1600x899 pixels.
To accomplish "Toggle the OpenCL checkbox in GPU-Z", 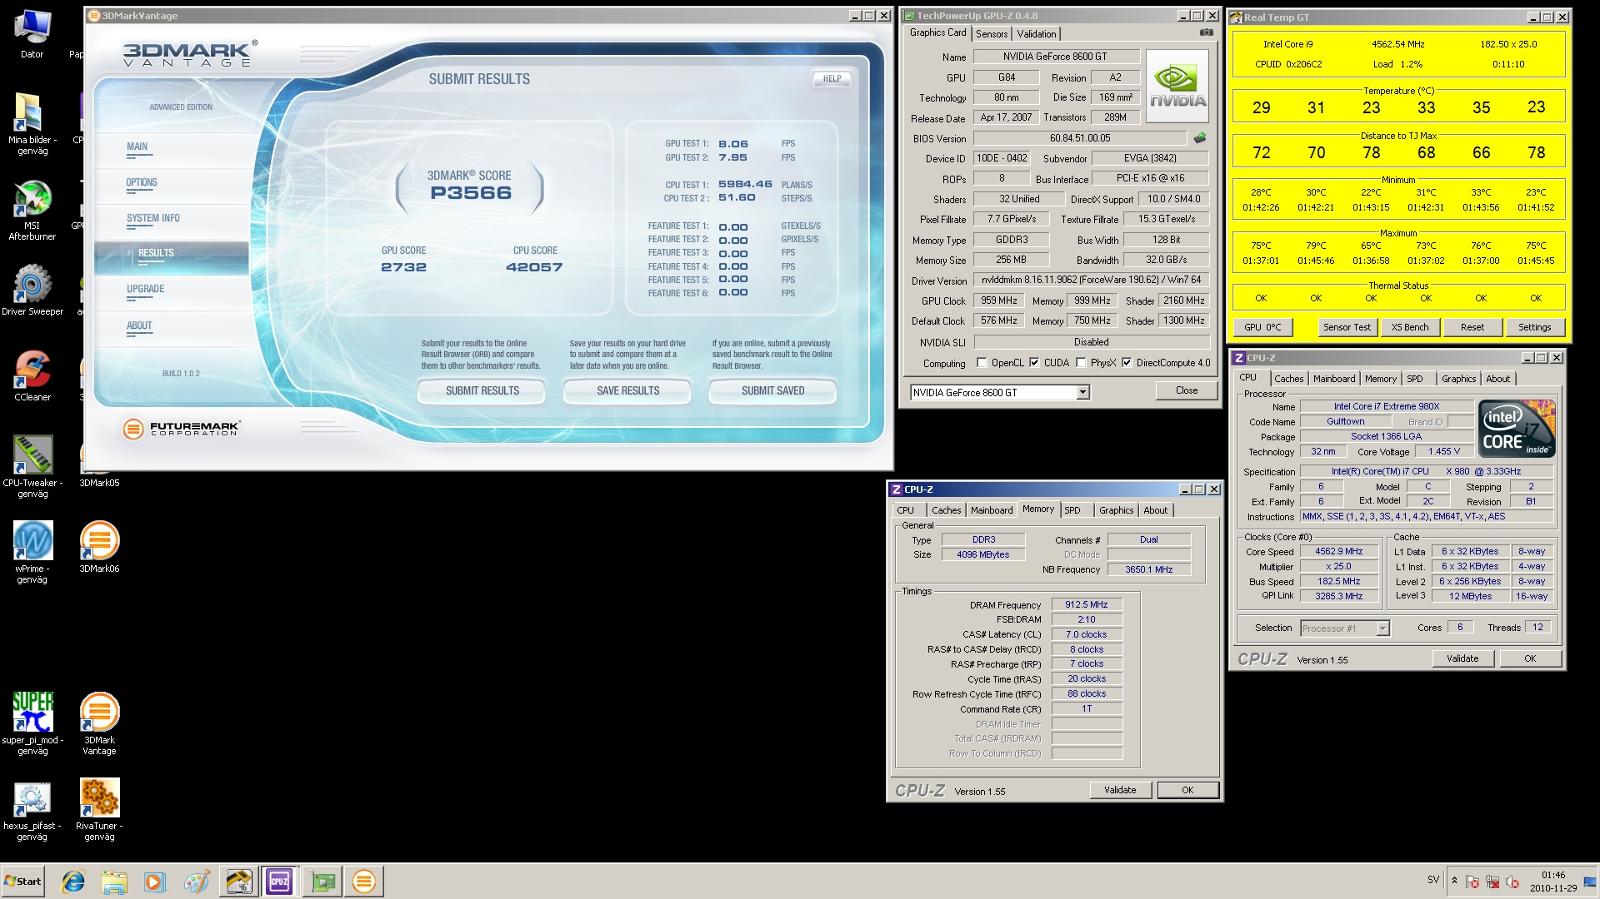I will (981, 363).
